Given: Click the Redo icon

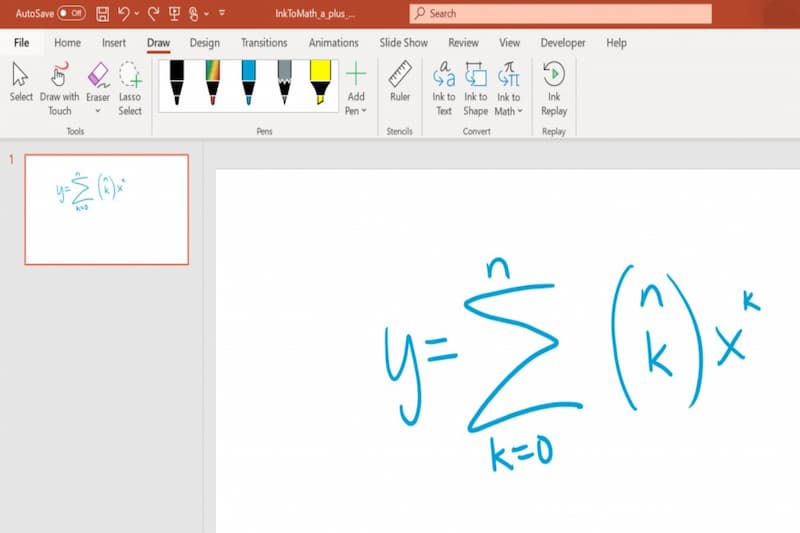Looking at the screenshot, I should (x=154, y=14).
